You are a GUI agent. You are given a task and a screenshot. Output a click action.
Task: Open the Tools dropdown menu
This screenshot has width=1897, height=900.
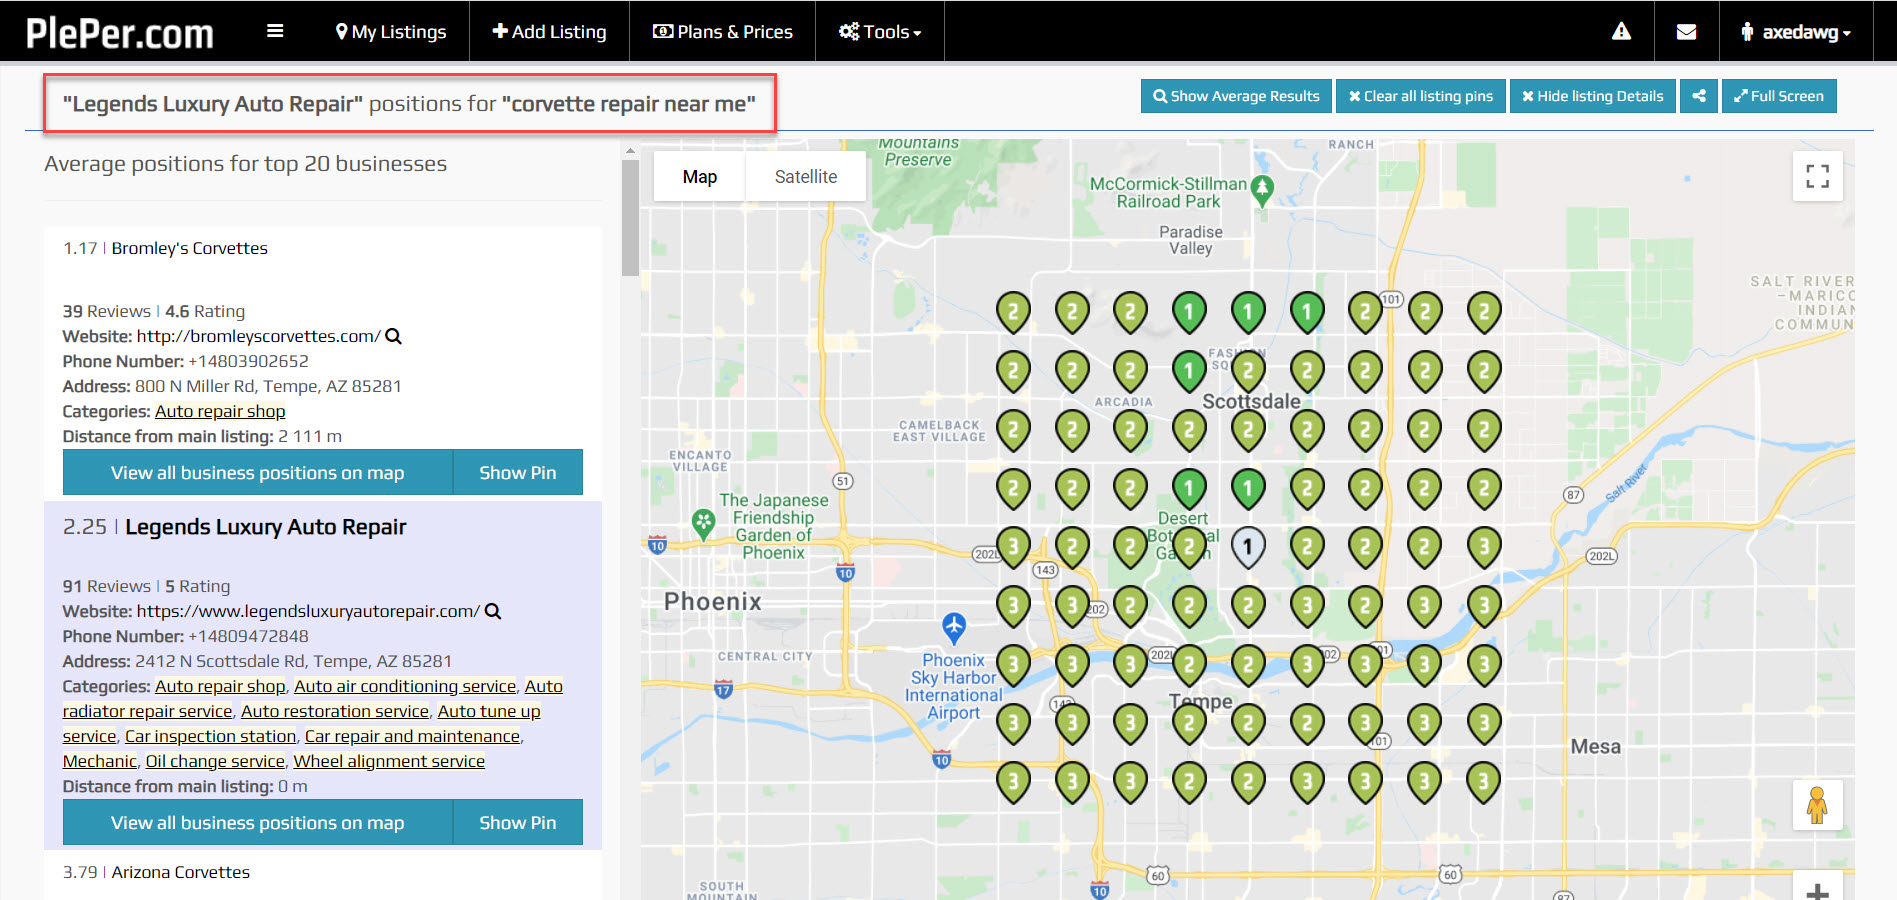(880, 32)
